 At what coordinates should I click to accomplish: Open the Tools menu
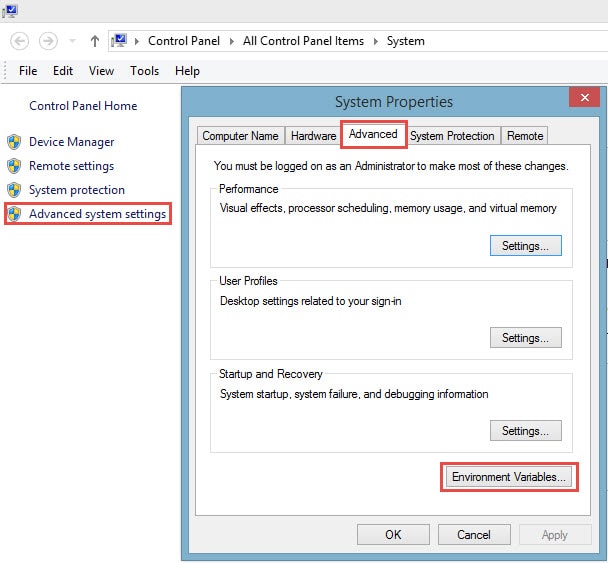tap(144, 71)
